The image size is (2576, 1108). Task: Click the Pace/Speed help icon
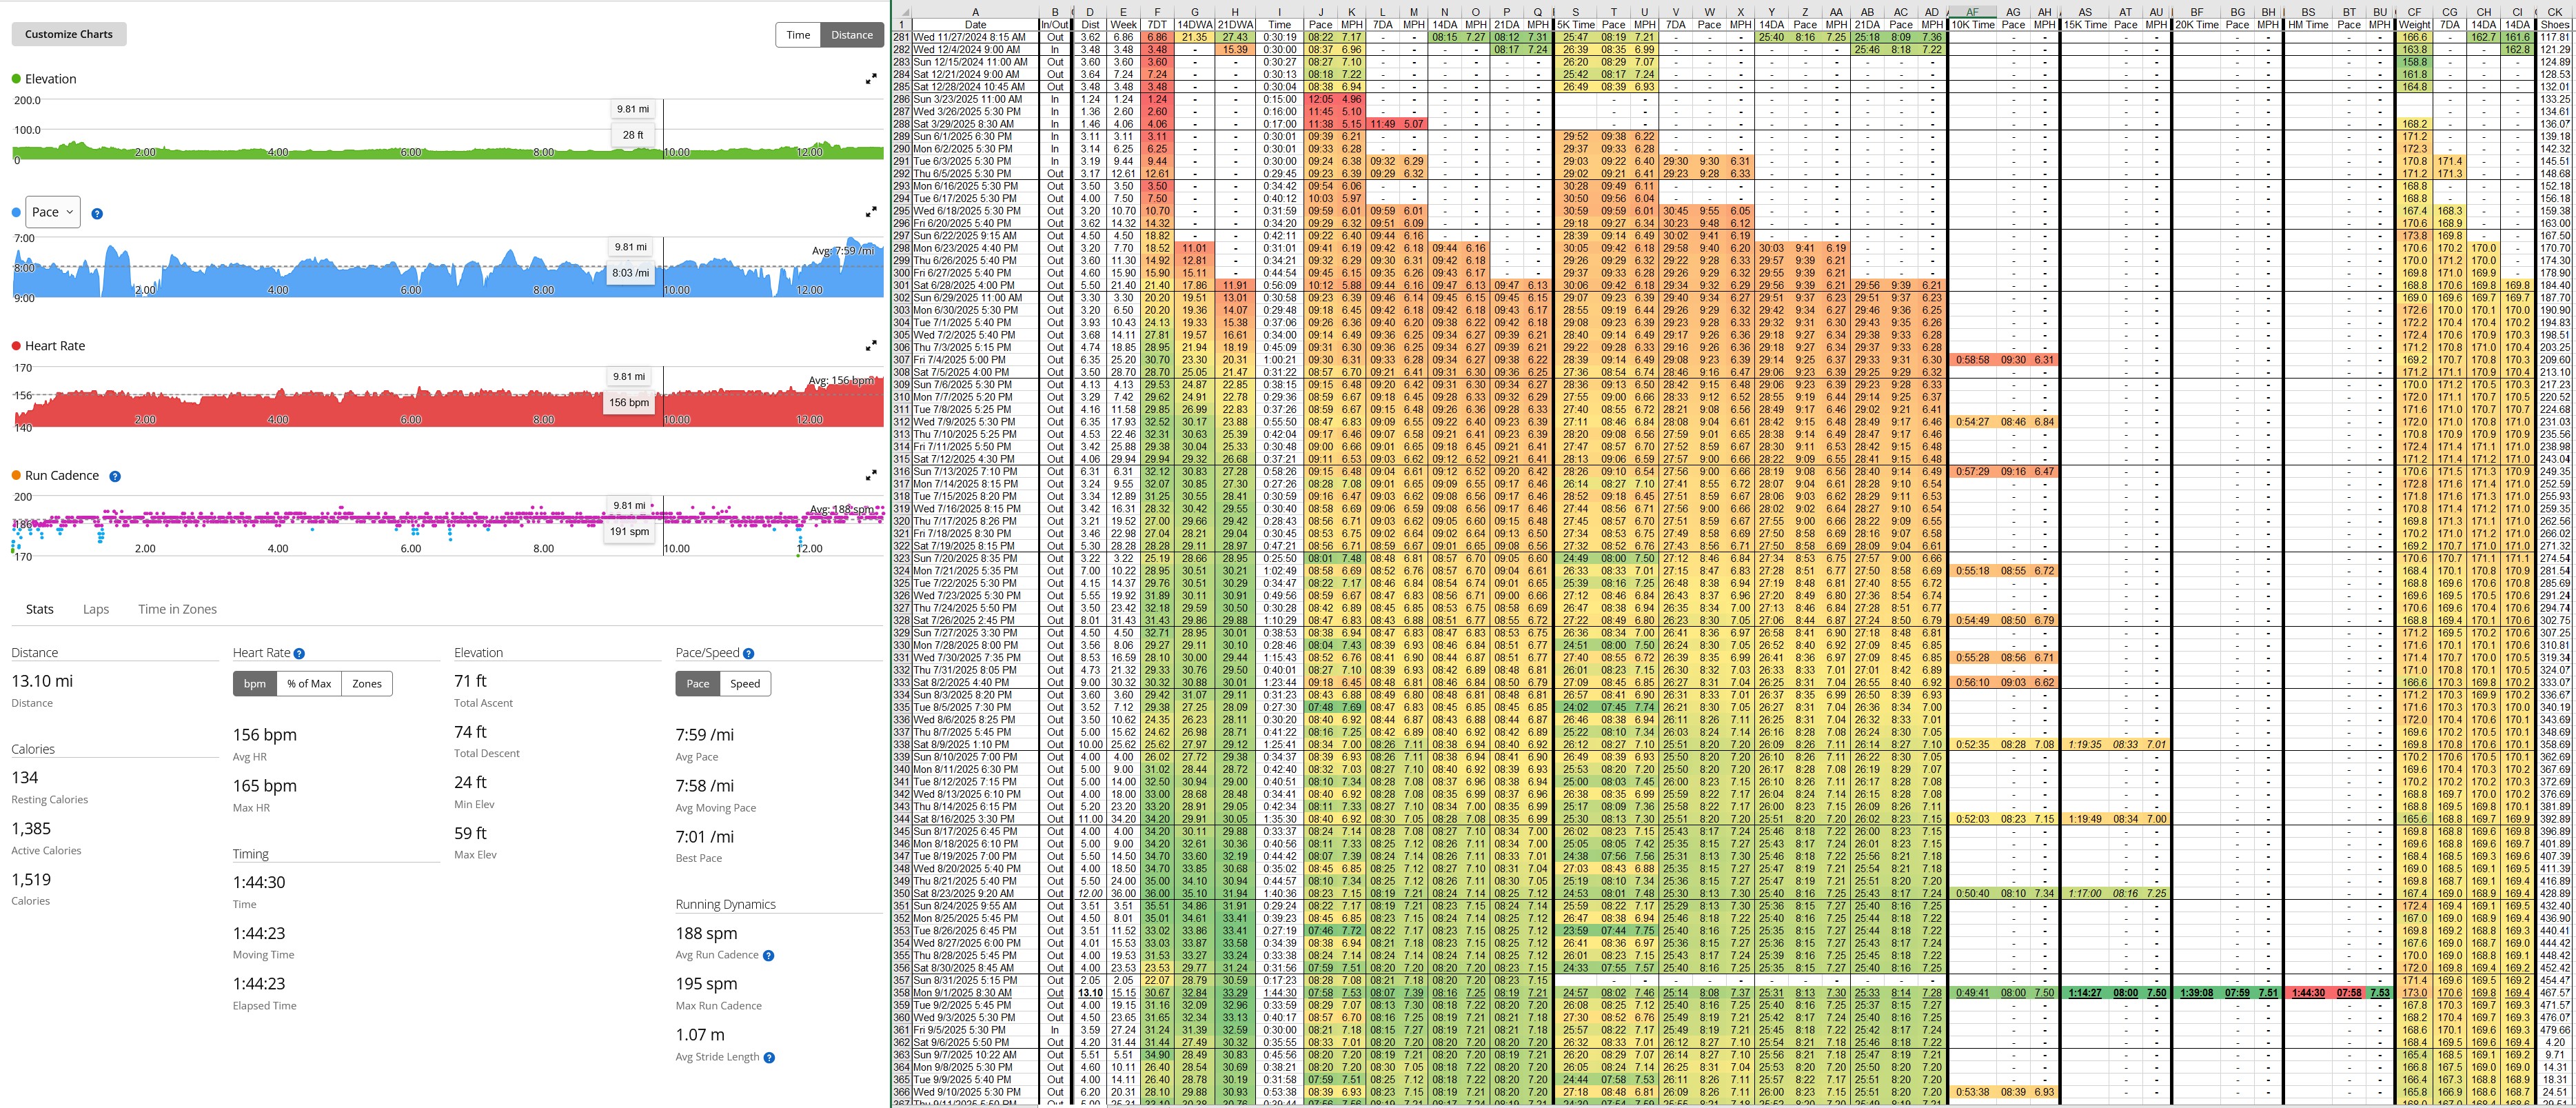(x=749, y=653)
